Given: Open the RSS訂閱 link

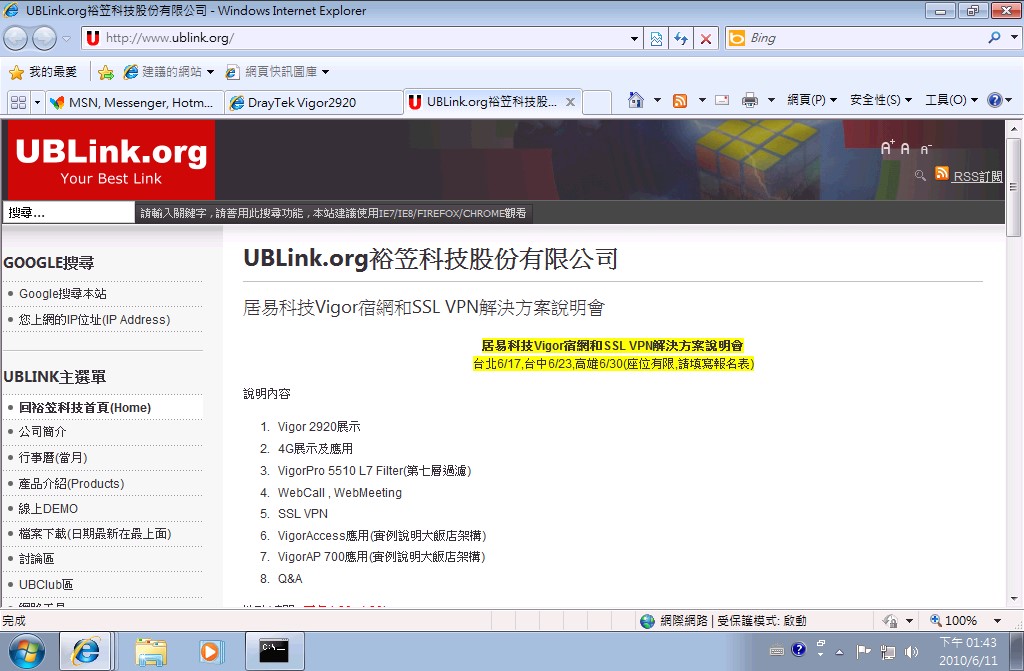Looking at the screenshot, I should coord(978,176).
